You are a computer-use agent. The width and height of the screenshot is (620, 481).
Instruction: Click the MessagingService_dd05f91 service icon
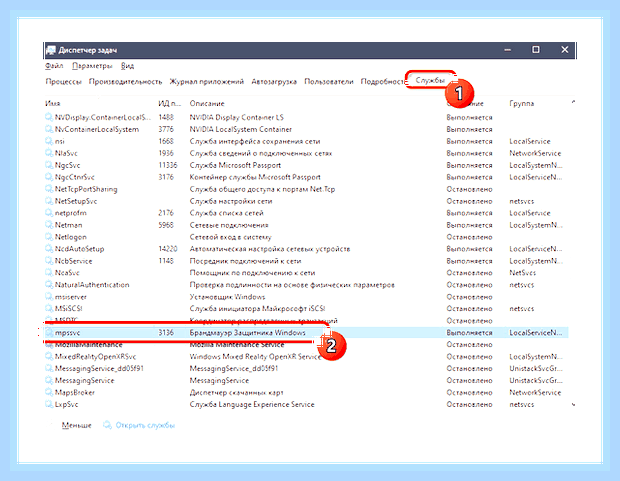tap(49, 368)
